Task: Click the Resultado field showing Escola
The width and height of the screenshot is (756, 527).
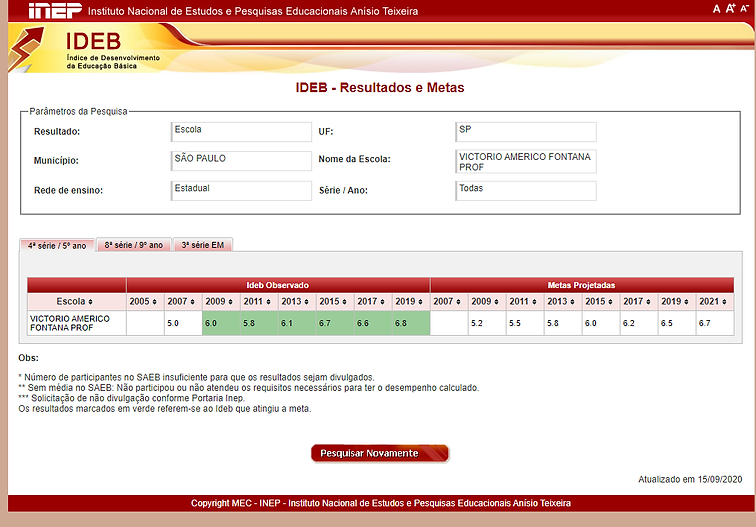Action: click(x=241, y=132)
